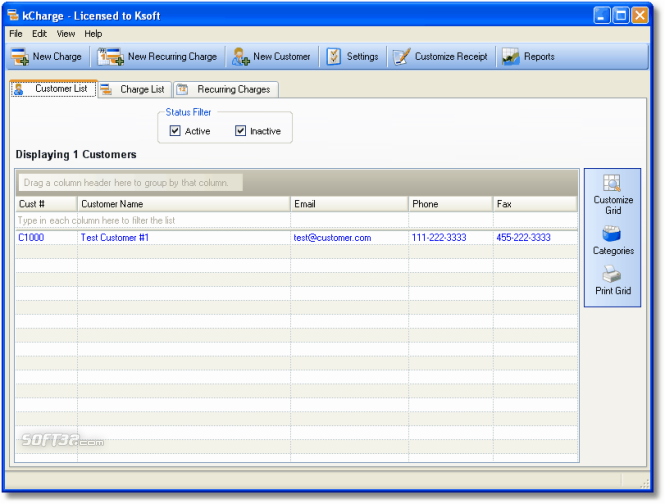Image resolution: width=665 pixels, height=504 pixels.
Task: Click the Customer List tab icon
Action: 19,89
